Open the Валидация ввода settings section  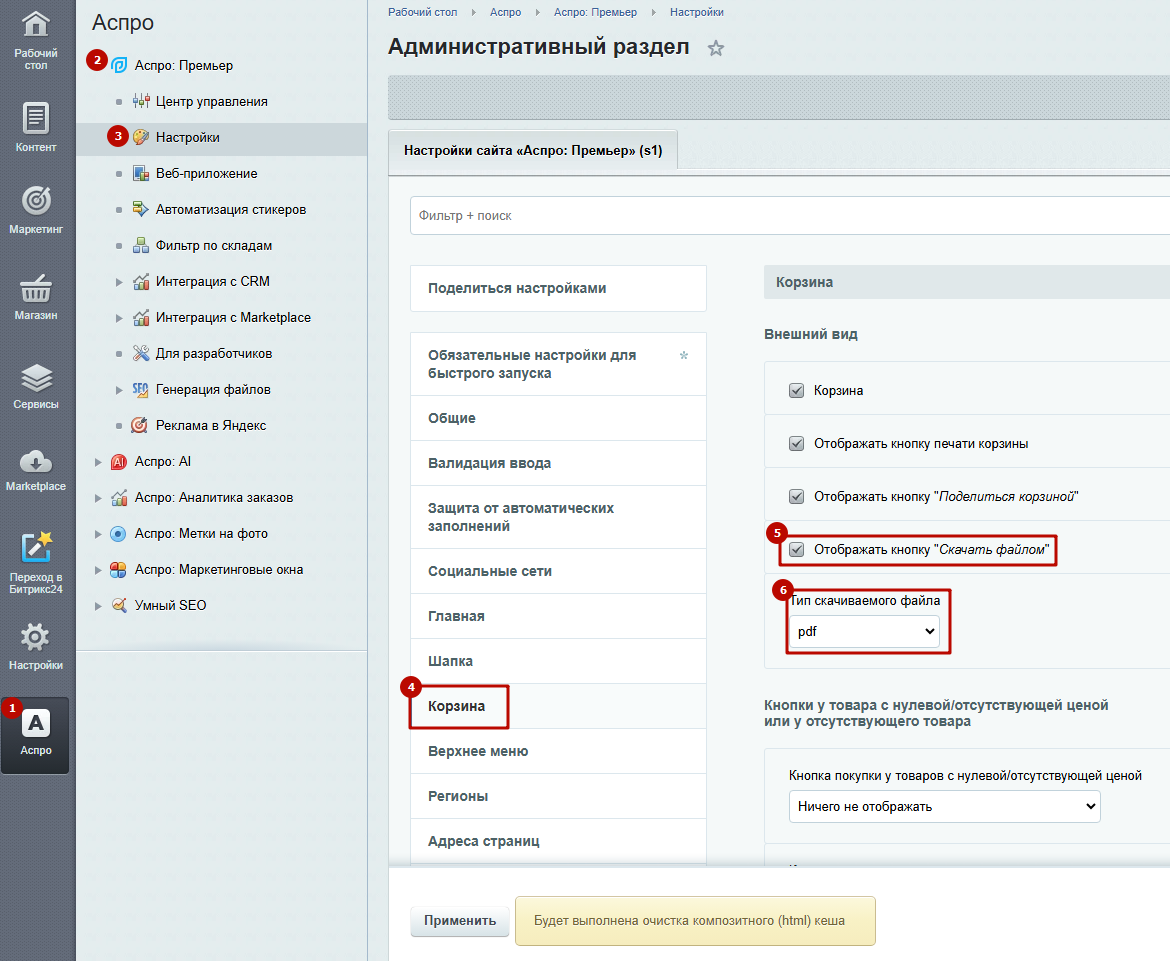558,463
